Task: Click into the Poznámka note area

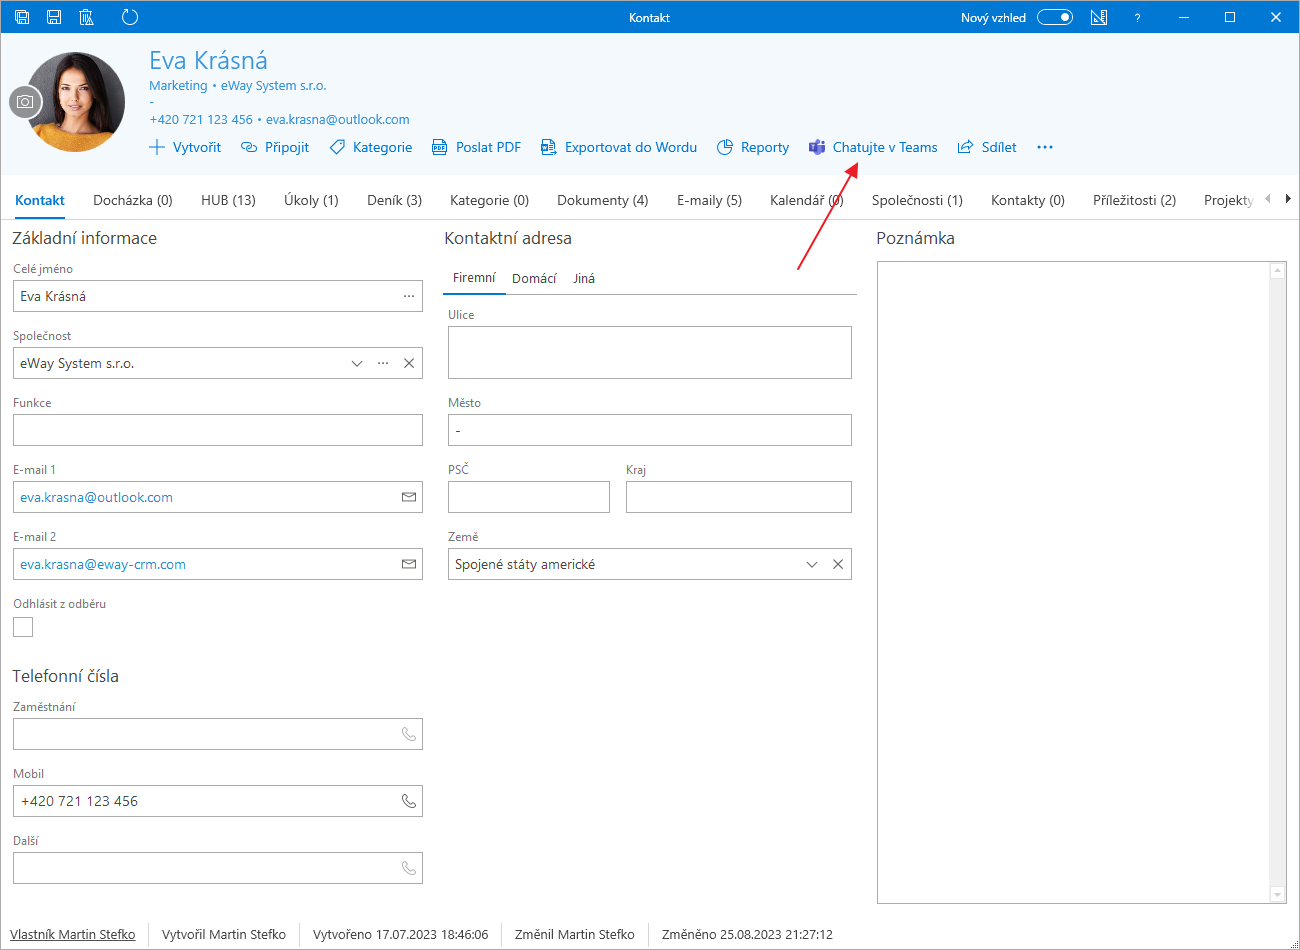Action: [1073, 582]
